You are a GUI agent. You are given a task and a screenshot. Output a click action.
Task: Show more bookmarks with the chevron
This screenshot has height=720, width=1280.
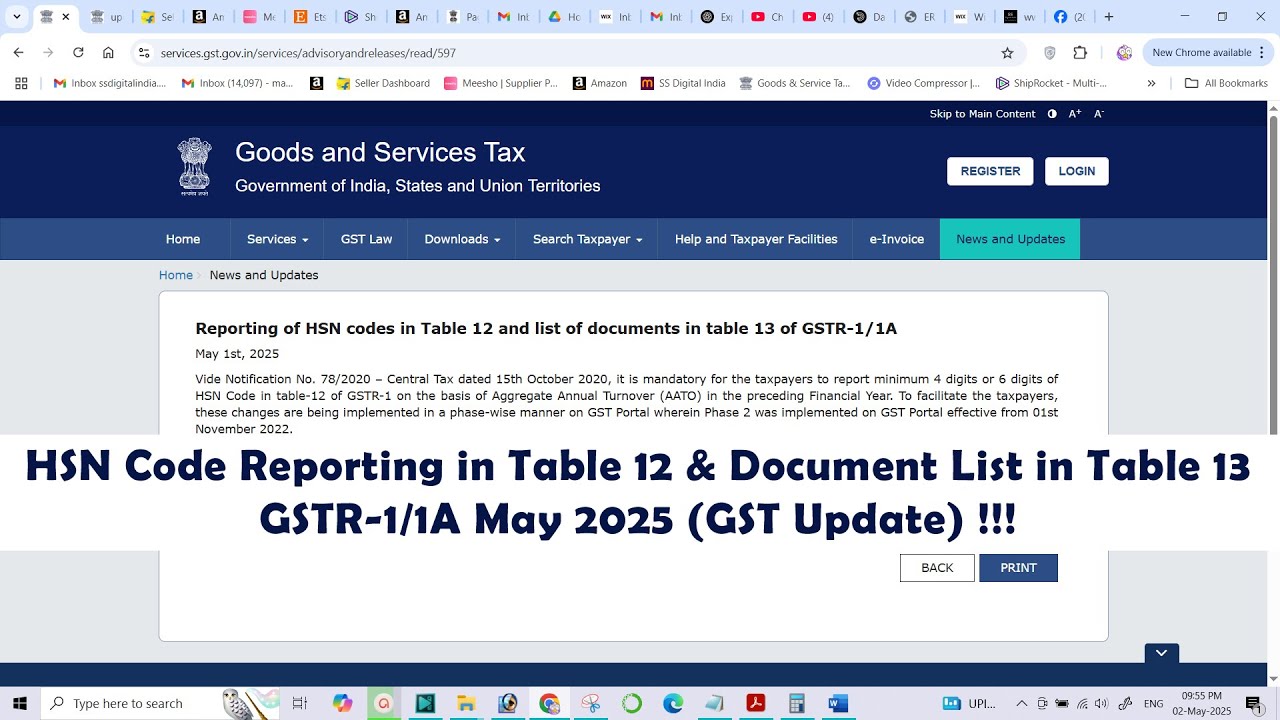tap(1151, 83)
